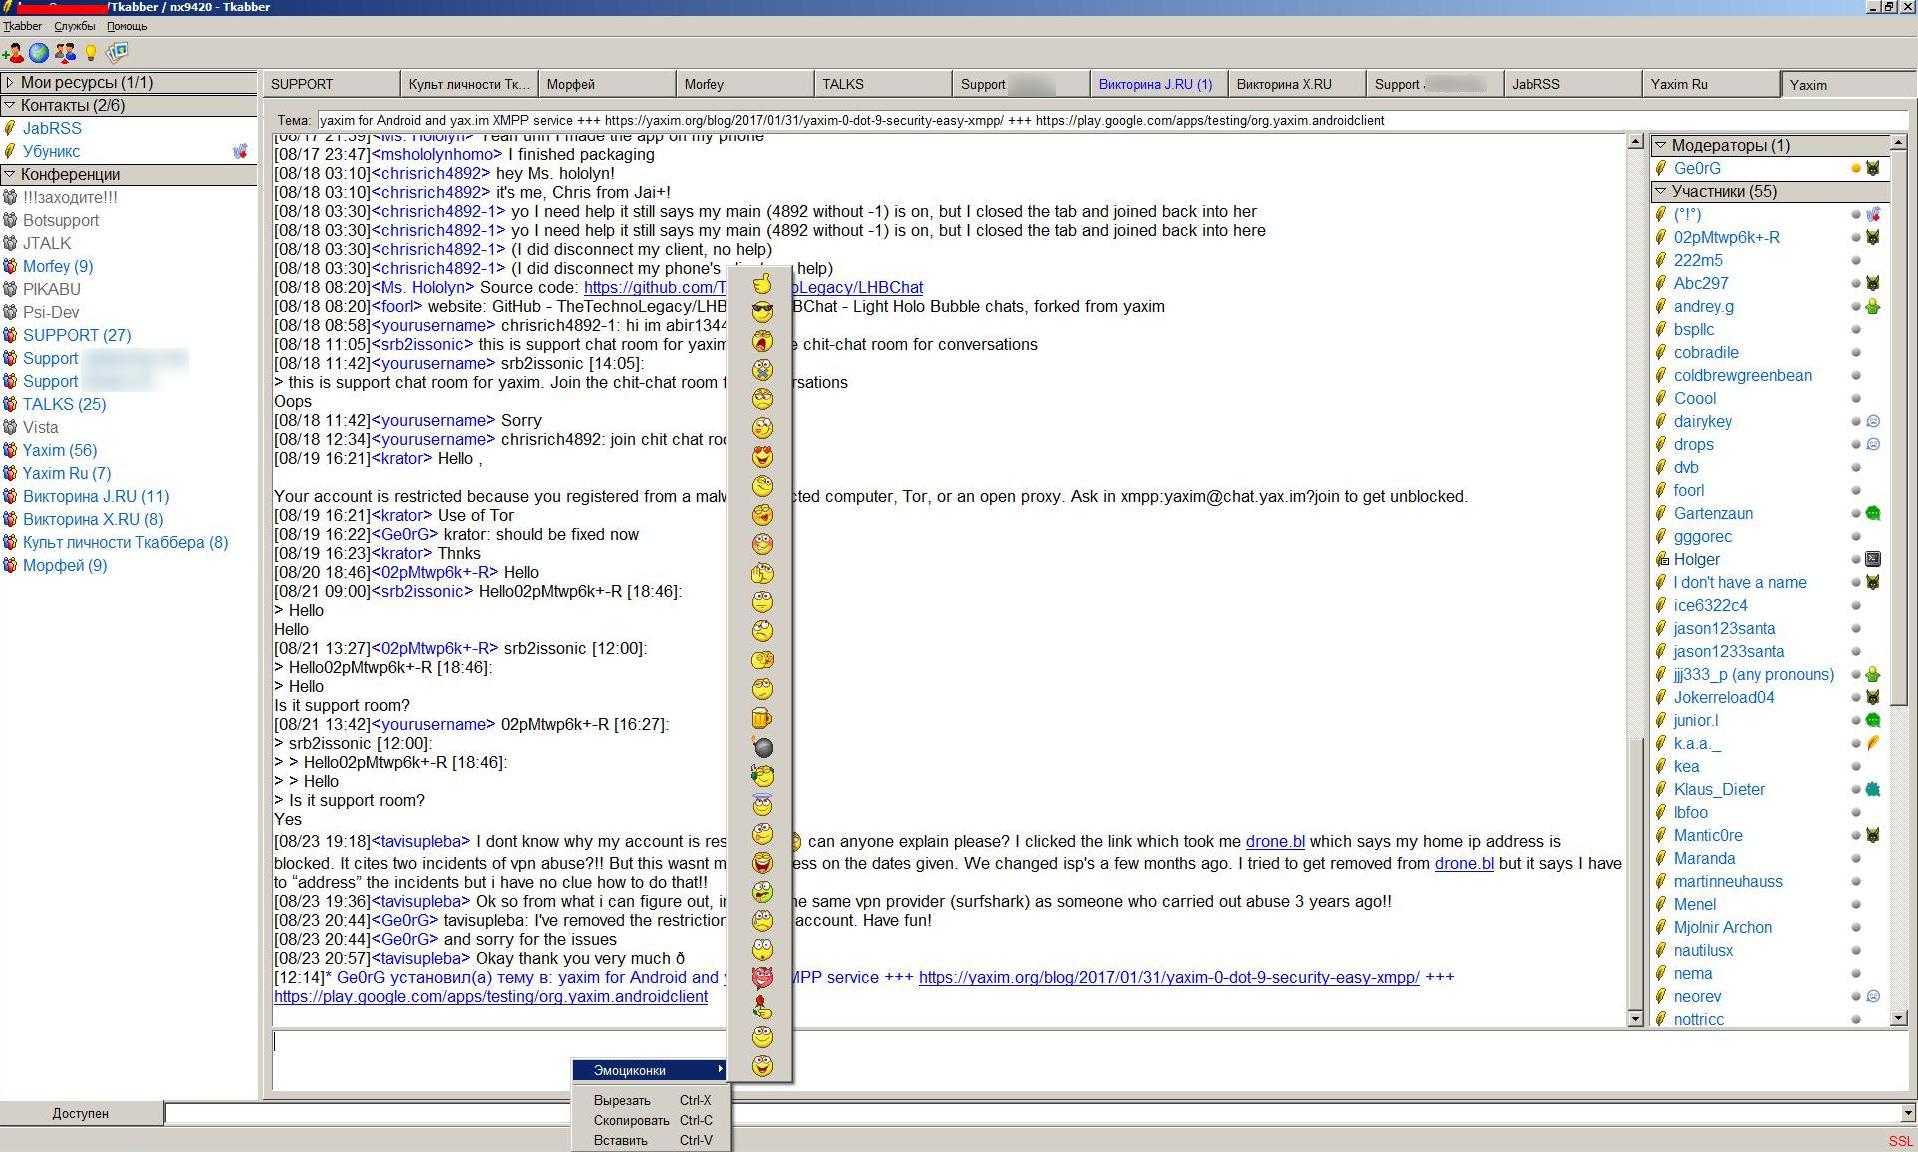Open the Yaxim (56) conference

pyautogui.click(x=60, y=450)
